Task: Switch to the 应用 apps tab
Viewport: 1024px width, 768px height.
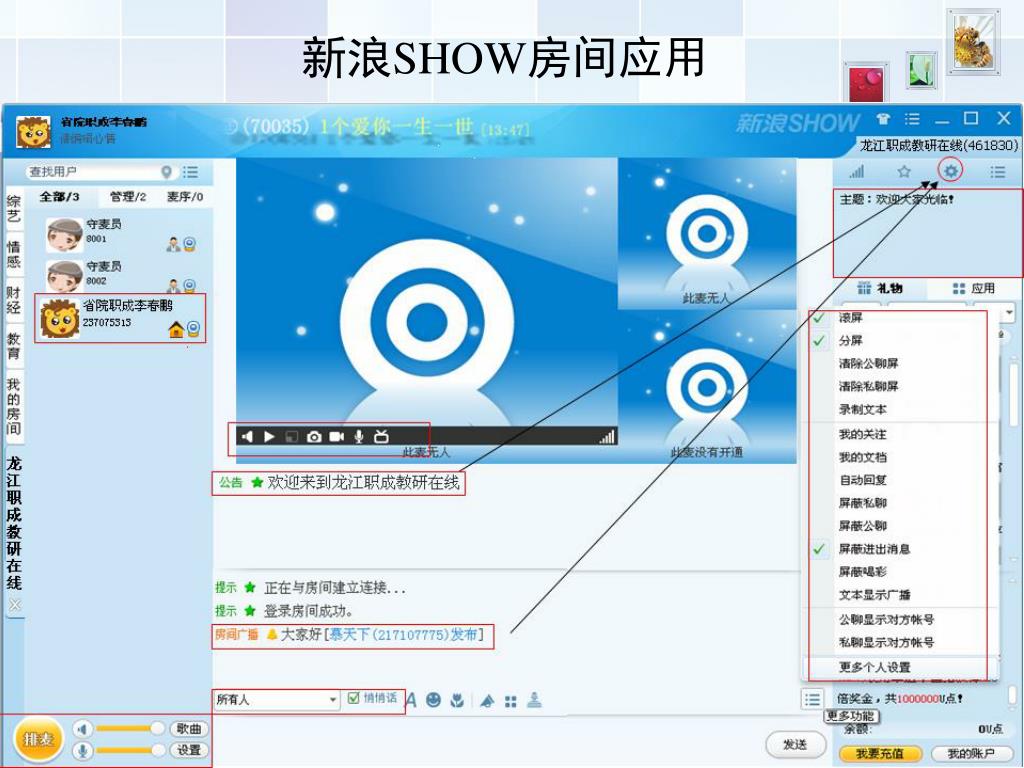Action: point(974,288)
